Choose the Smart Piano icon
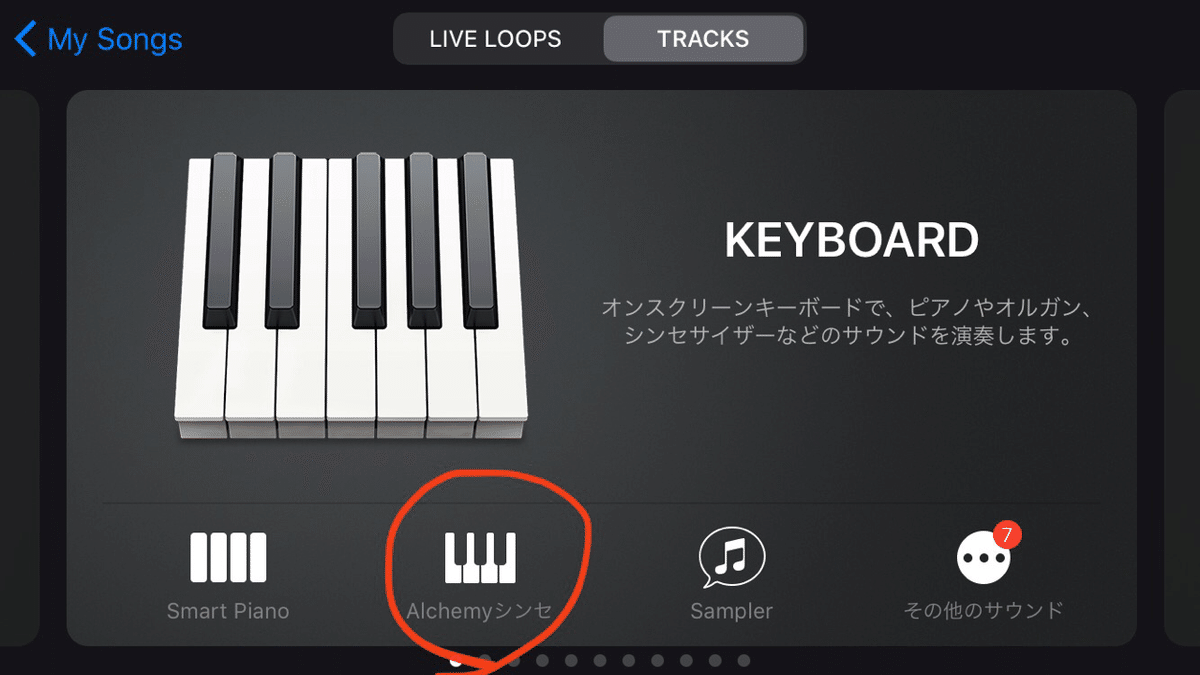This screenshot has width=1200, height=675. point(228,557)
